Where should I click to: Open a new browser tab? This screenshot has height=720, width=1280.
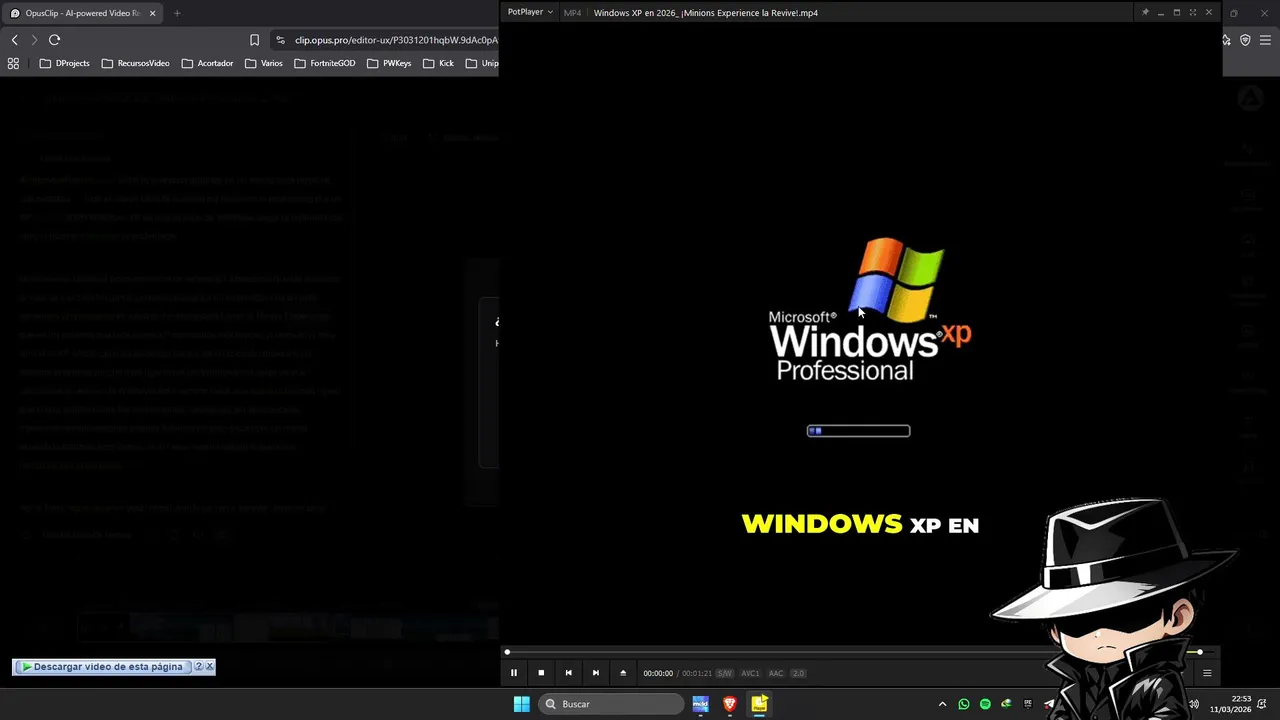coord(177,13)
